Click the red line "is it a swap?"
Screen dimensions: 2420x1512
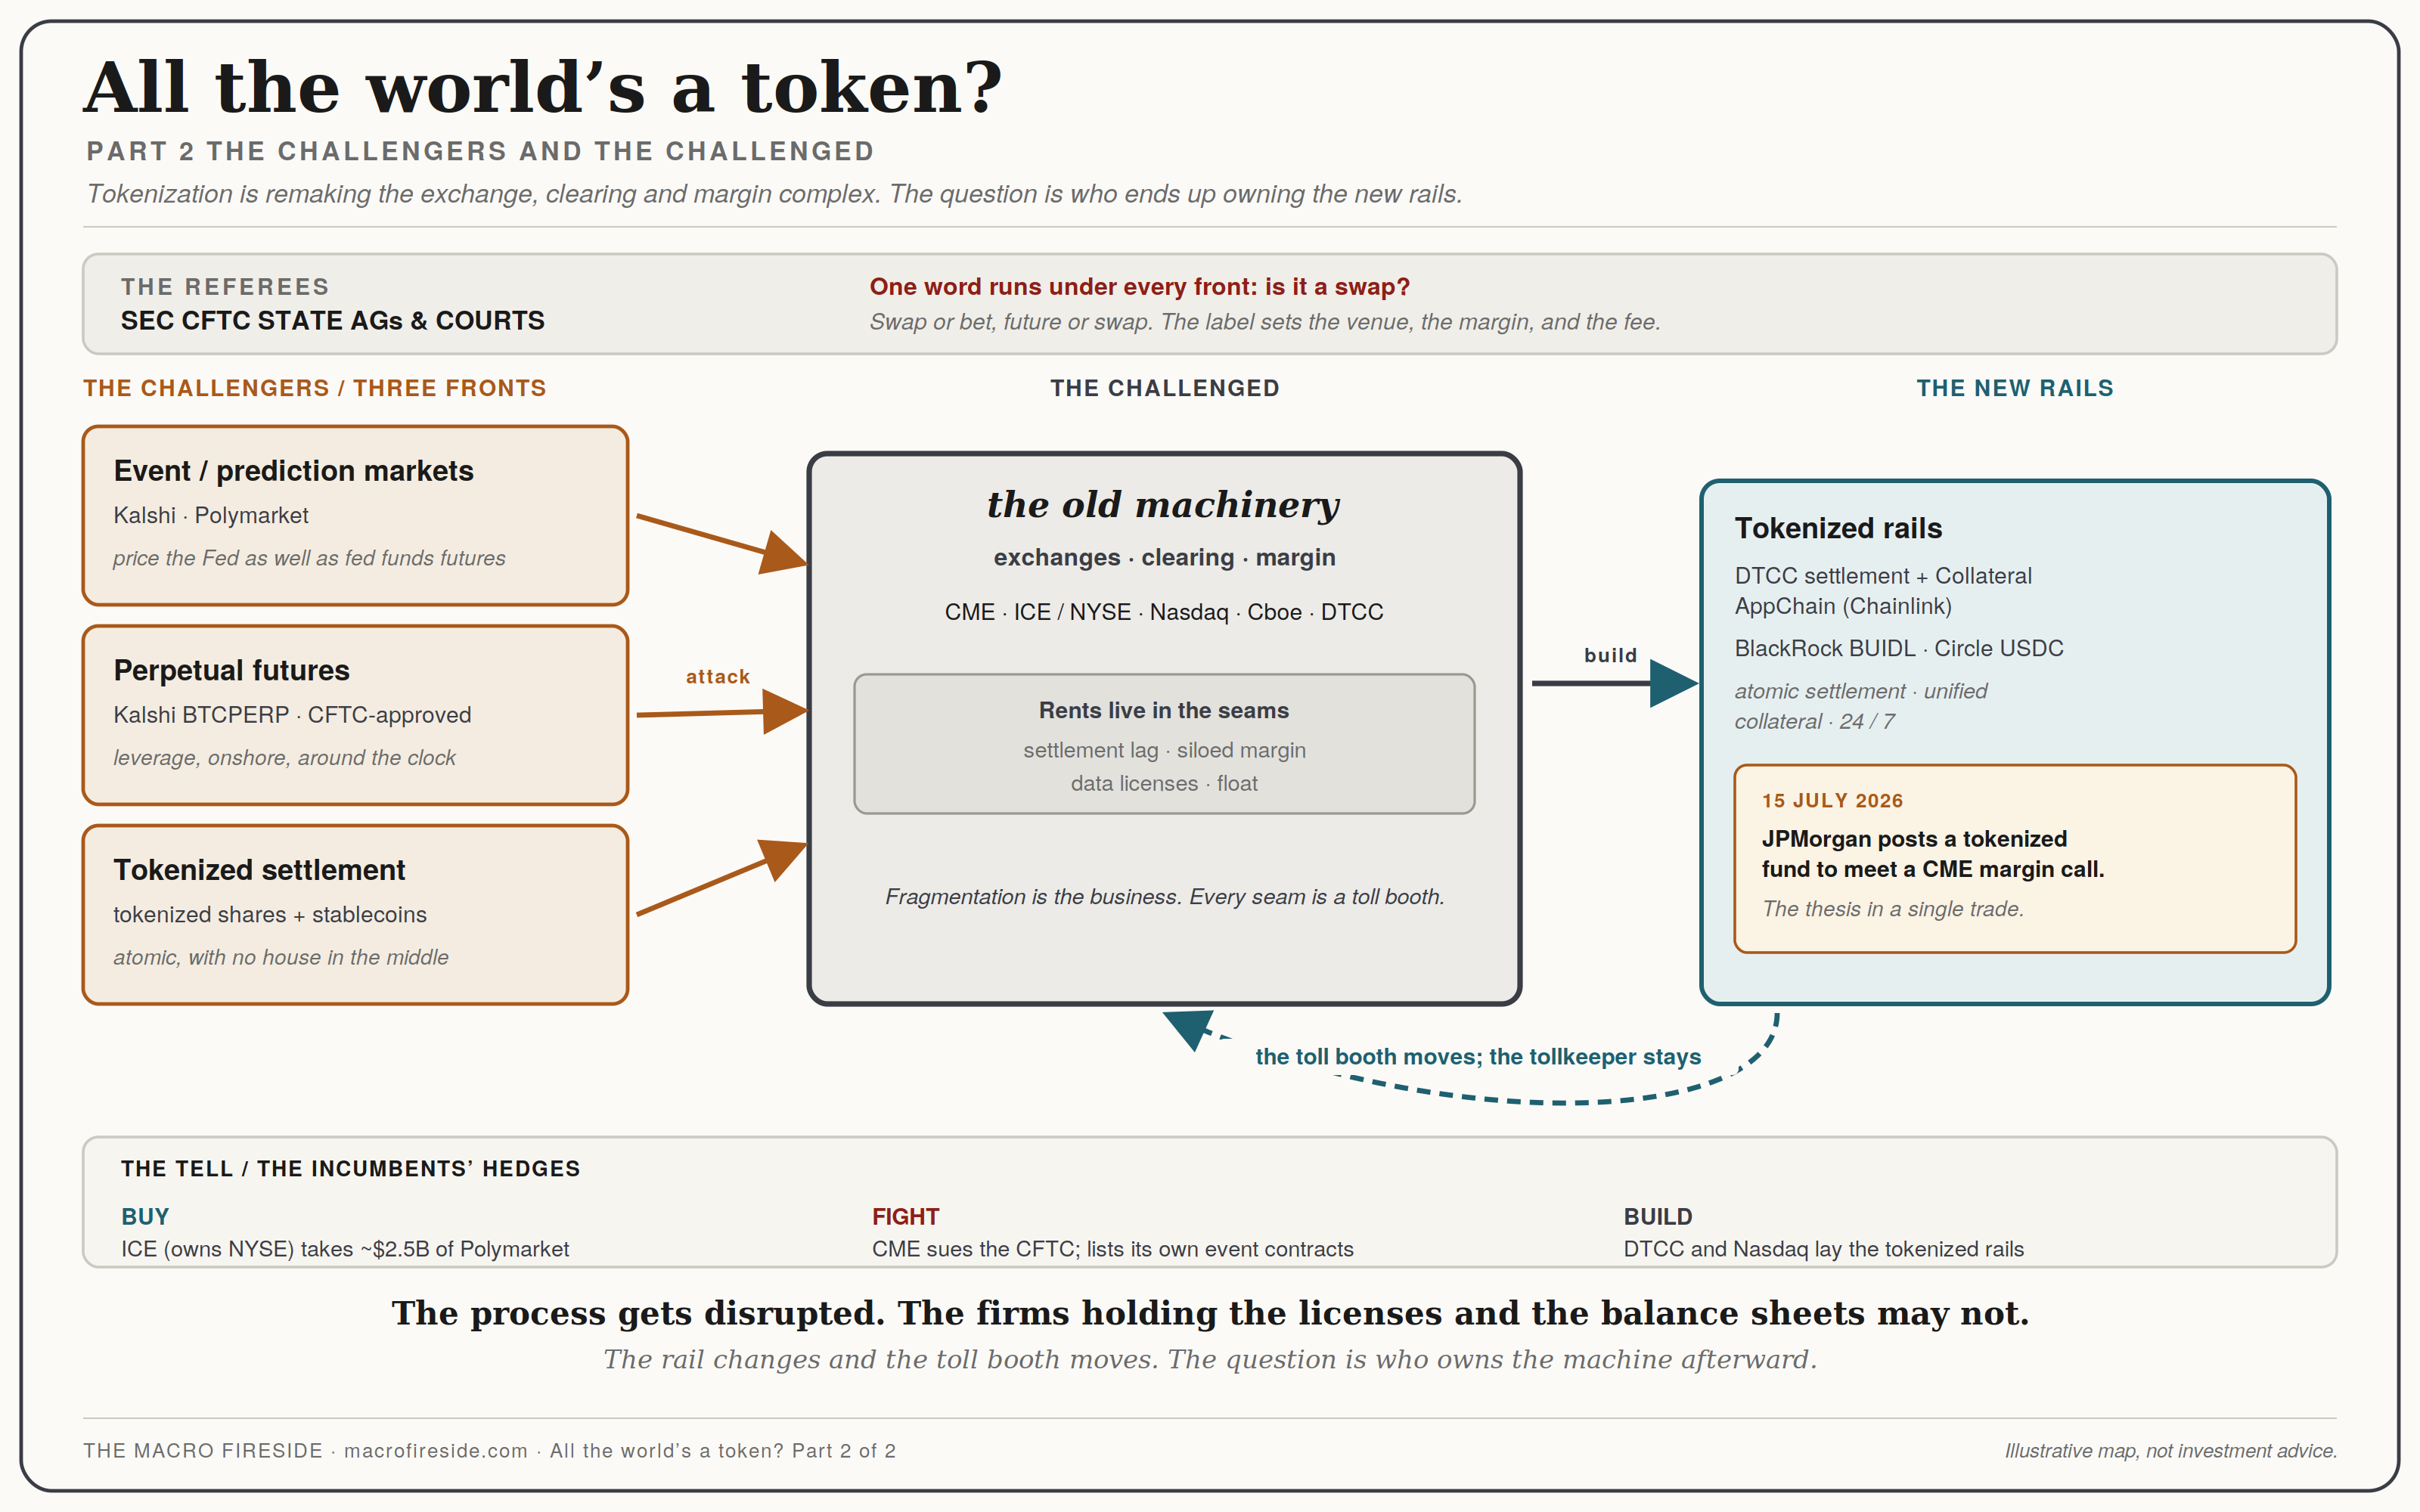(1337, 287)
